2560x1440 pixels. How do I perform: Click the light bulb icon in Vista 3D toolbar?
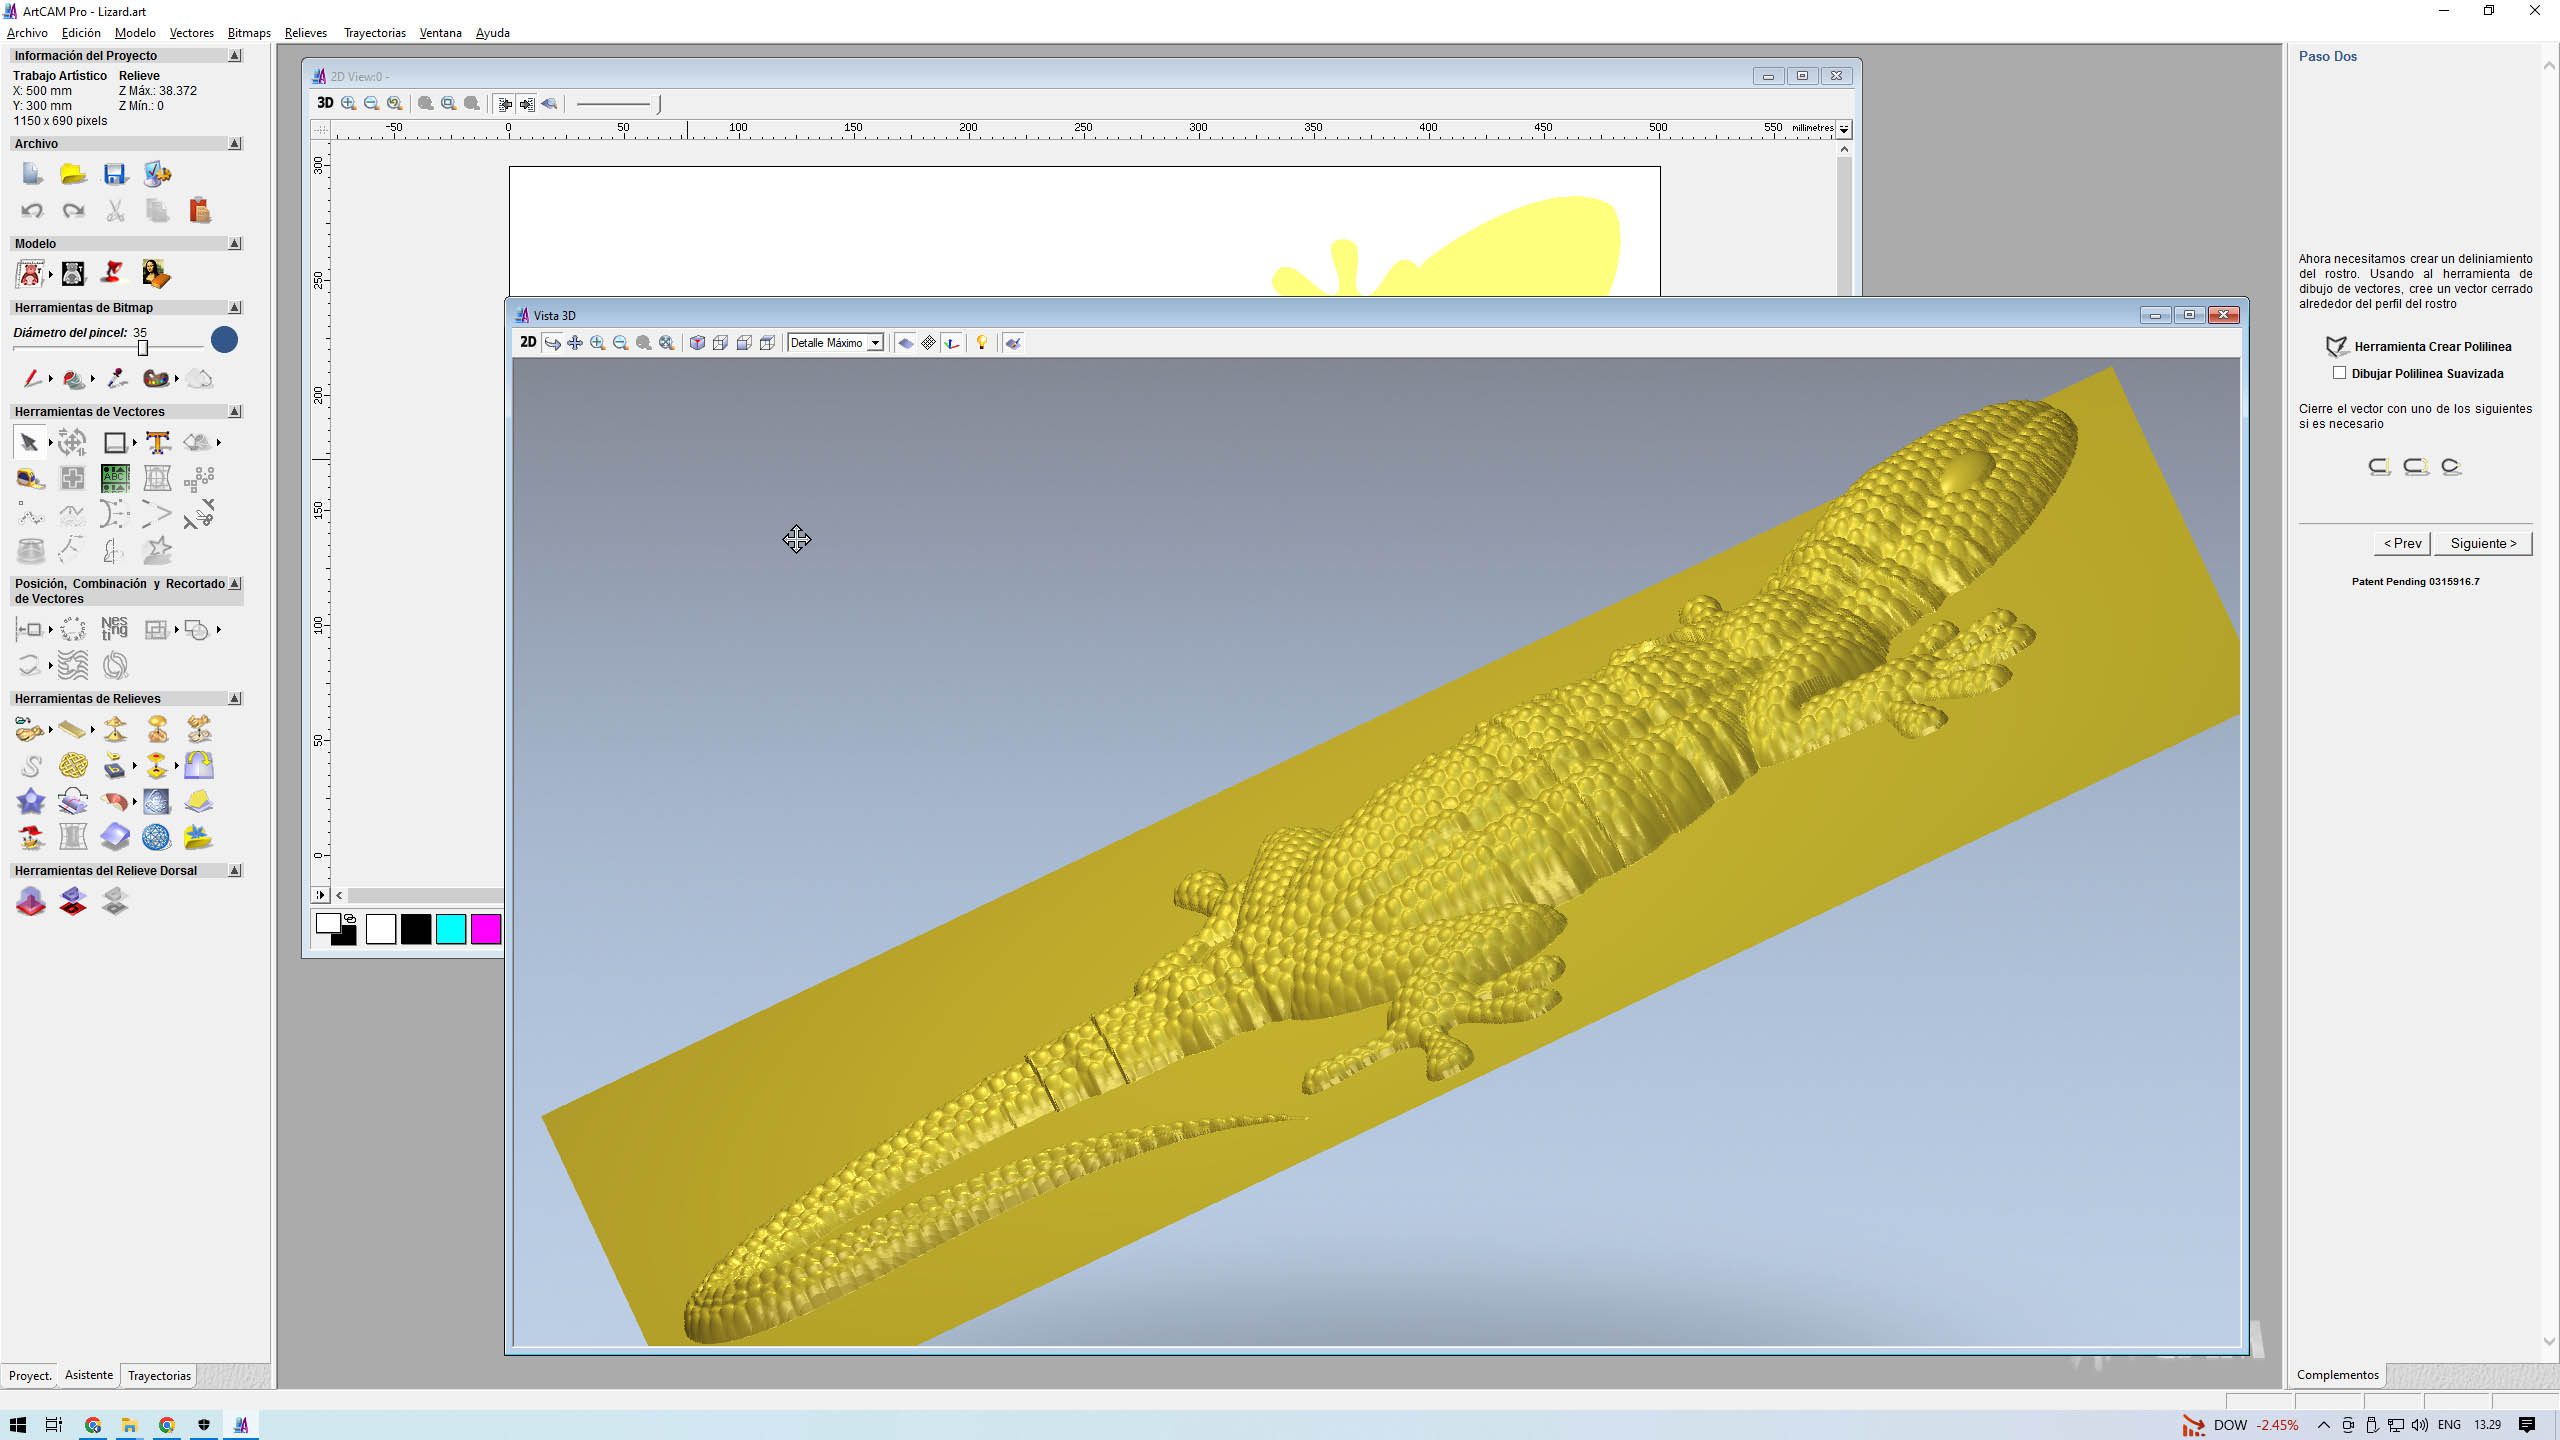pyautogui.click(x=982, y=343)
